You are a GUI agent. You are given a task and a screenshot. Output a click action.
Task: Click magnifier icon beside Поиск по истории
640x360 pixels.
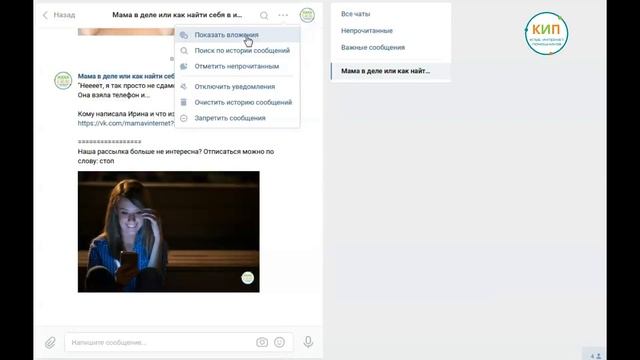pyautogui.click(x=184, y=51)
